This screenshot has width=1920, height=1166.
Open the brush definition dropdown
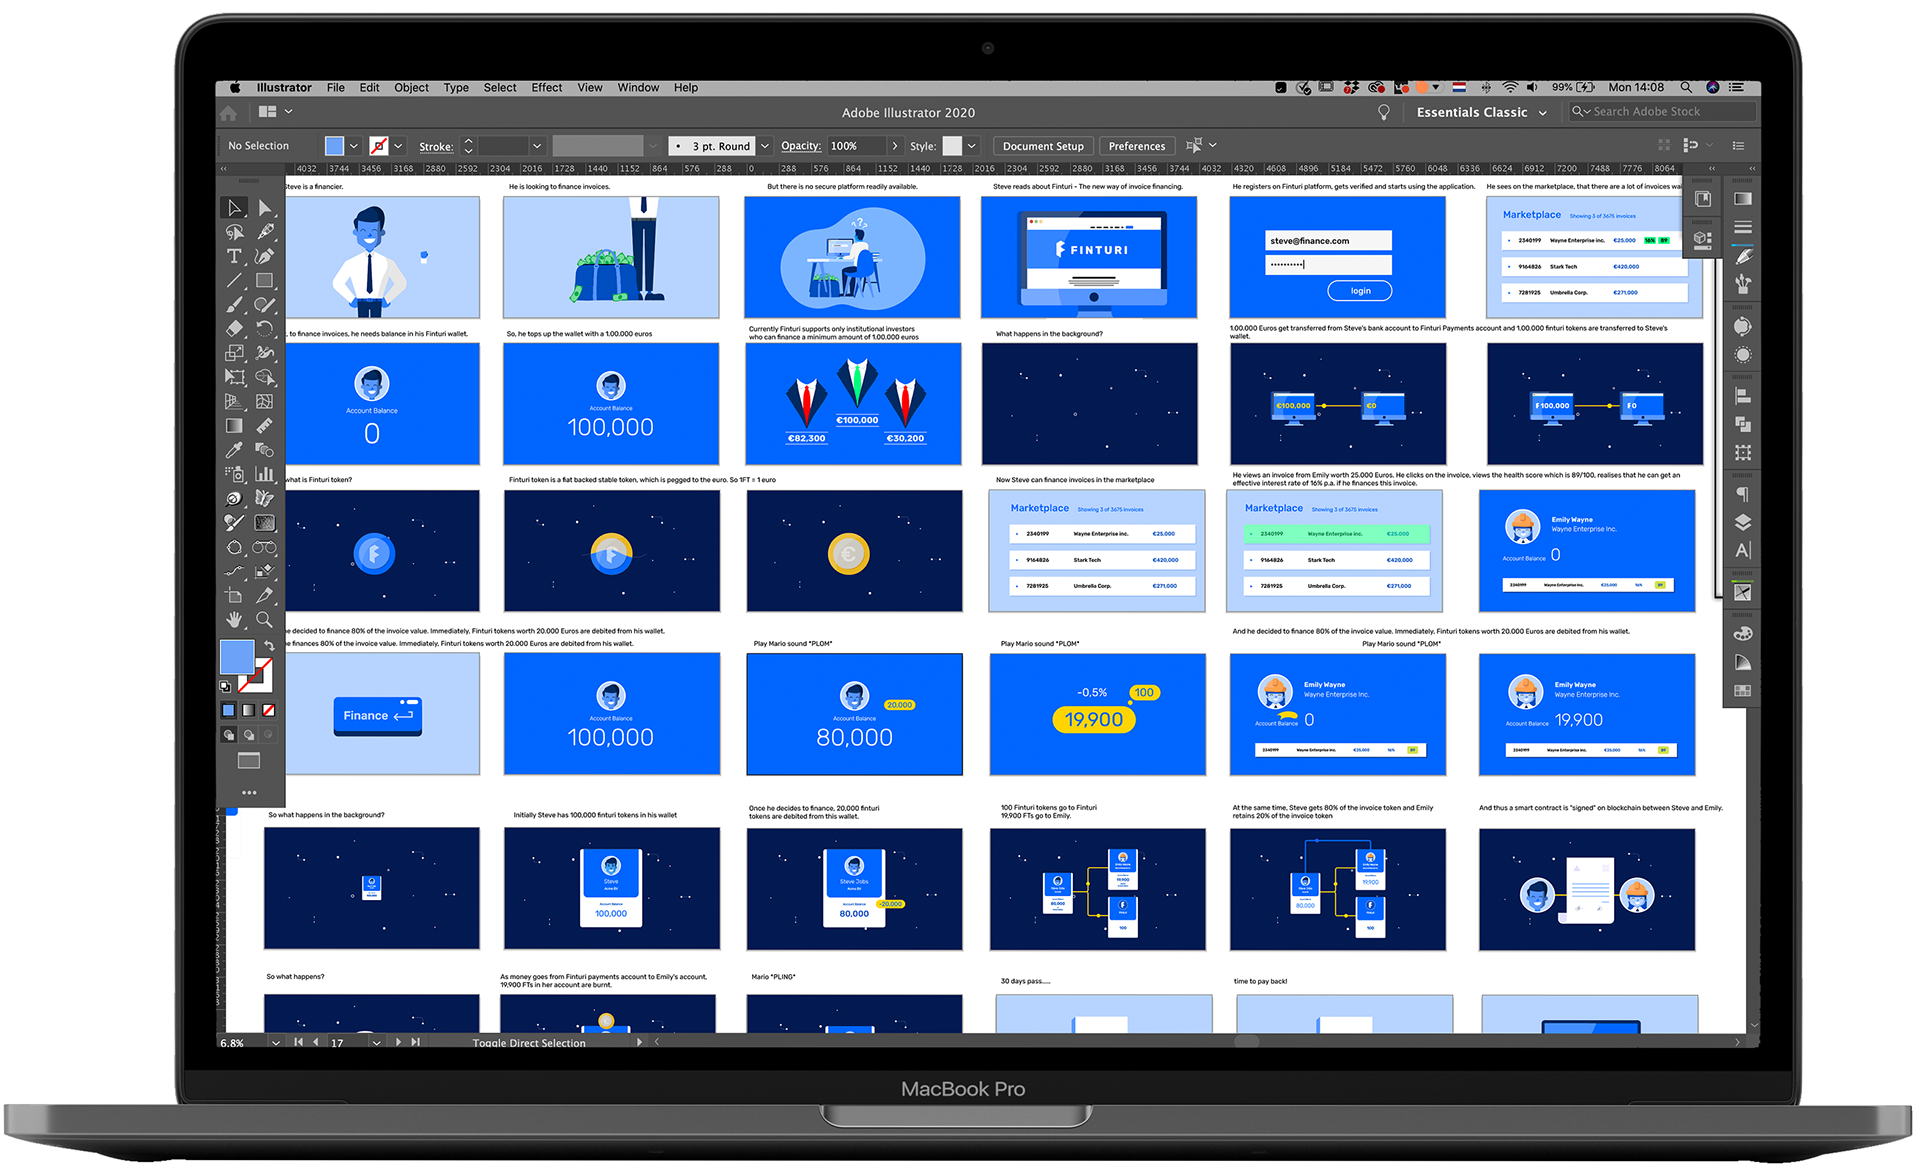pyautogui.click(x=765, y=146)
